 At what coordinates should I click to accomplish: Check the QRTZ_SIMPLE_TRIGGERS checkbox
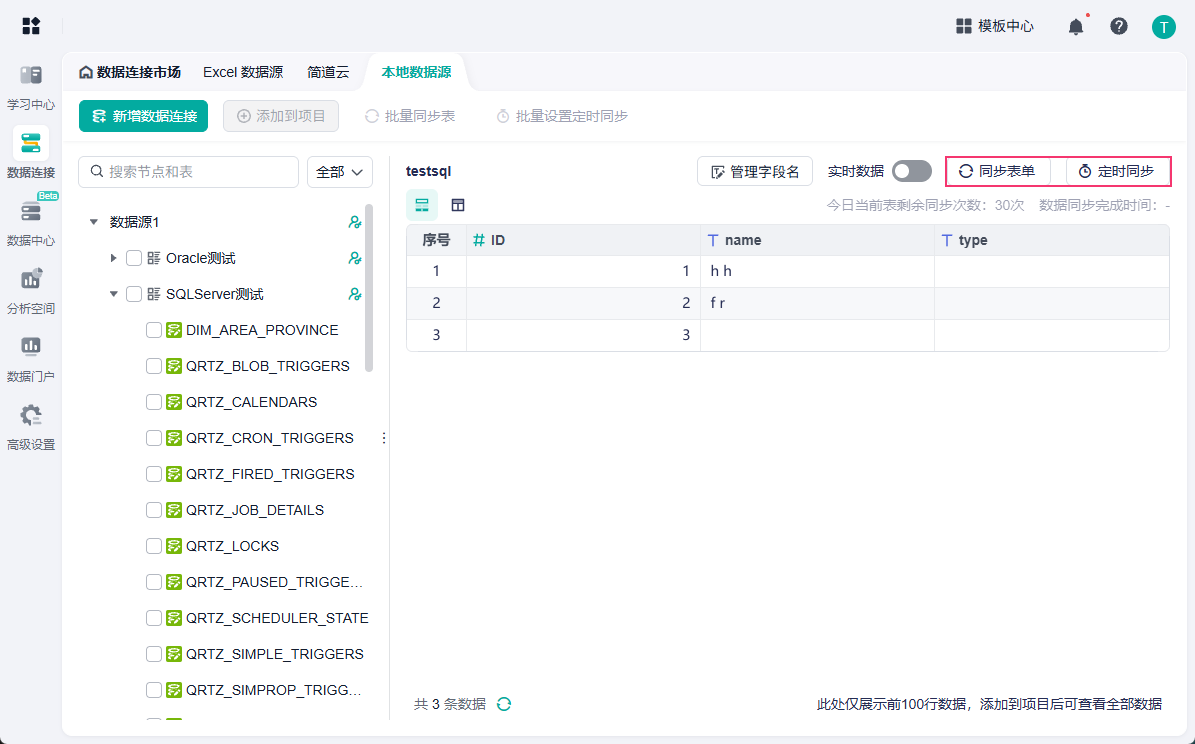point(153,654)
